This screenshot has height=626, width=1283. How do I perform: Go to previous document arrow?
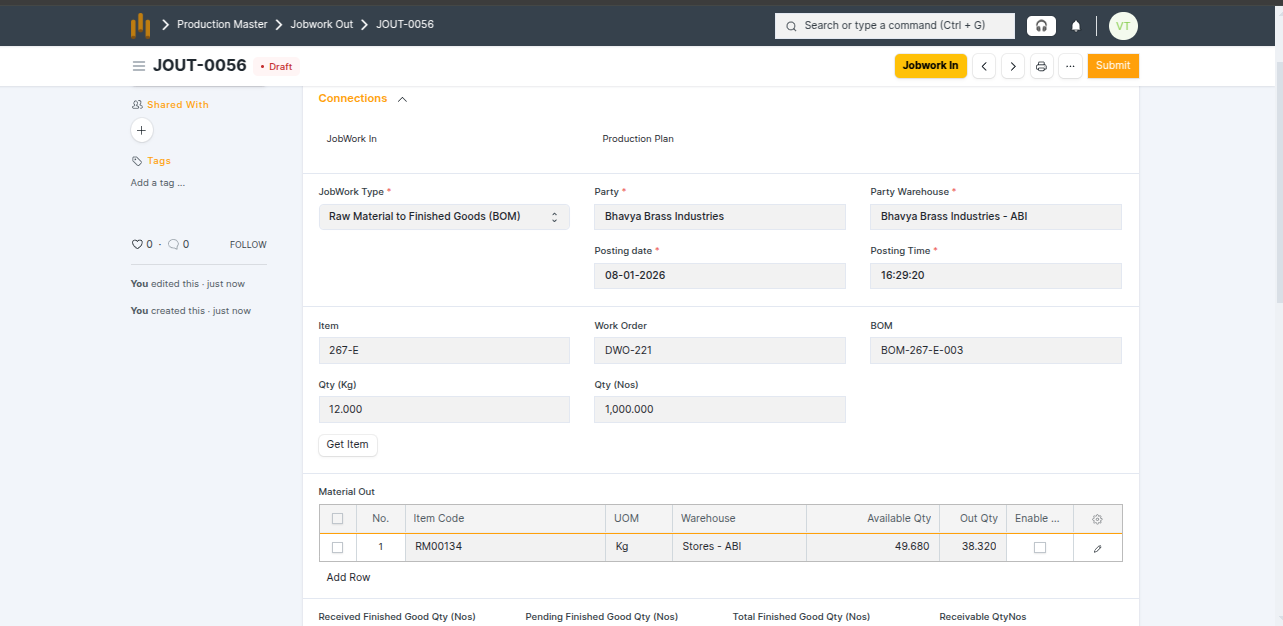coord(984,66)
